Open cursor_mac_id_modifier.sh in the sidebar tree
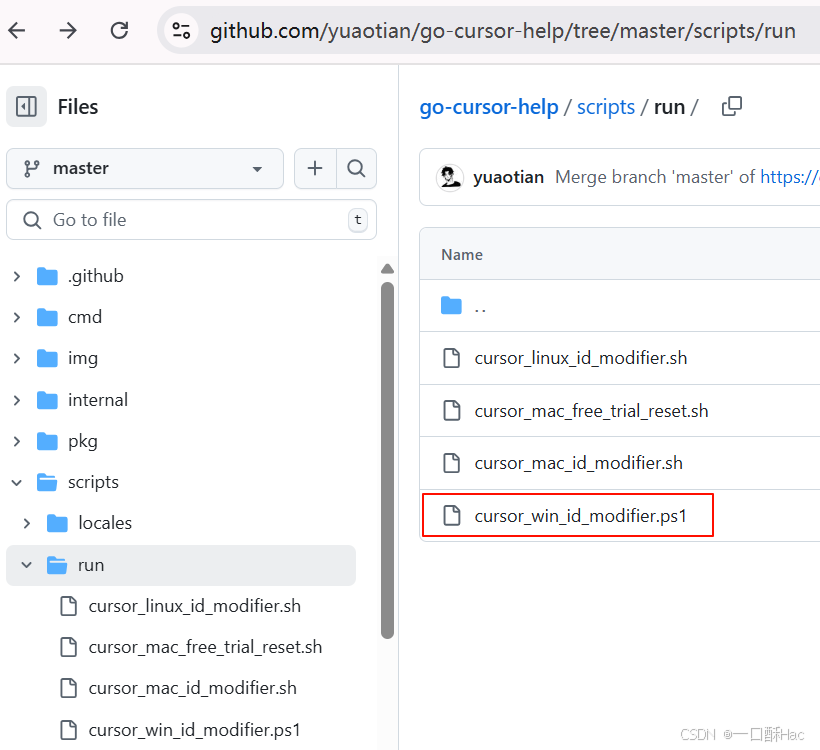Viewport: 820px width, 750px height. (x=192, y=688)
